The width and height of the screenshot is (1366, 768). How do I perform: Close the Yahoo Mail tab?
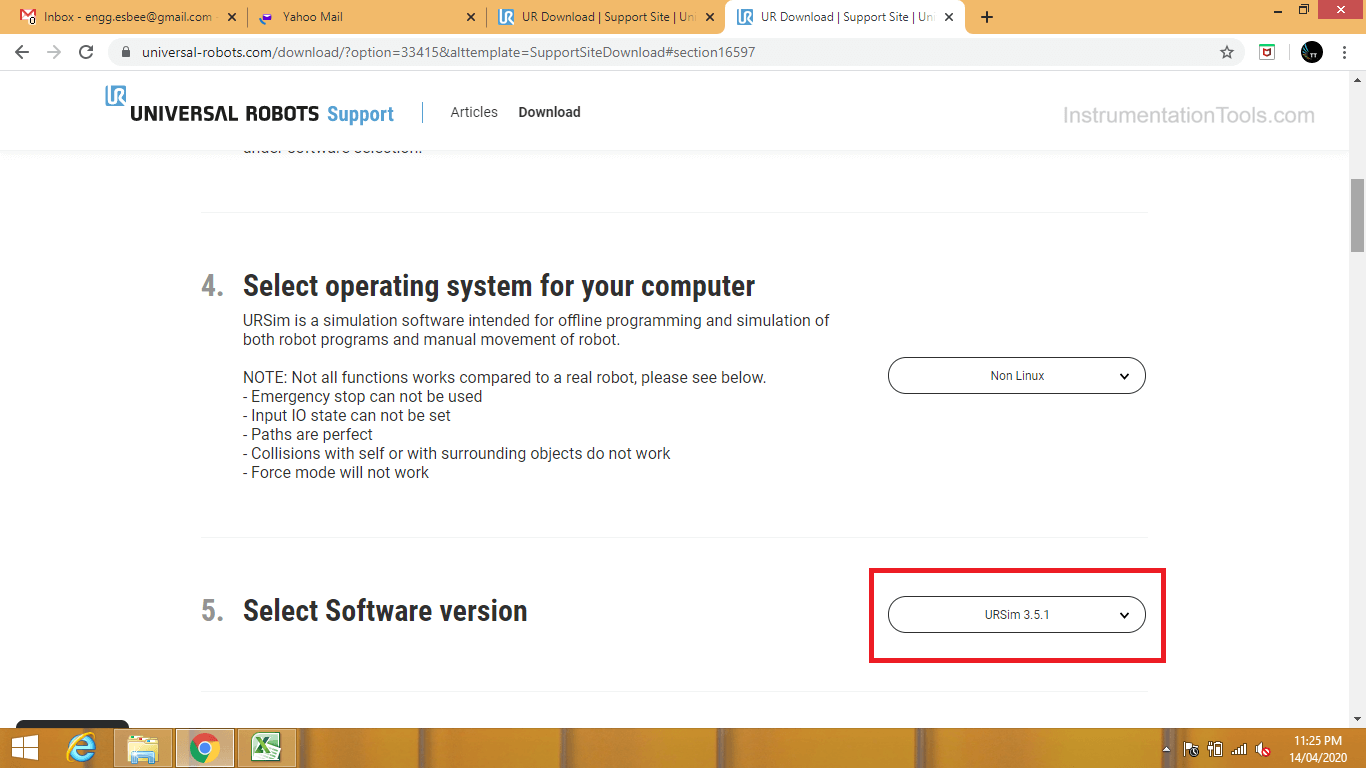[471, 17]
